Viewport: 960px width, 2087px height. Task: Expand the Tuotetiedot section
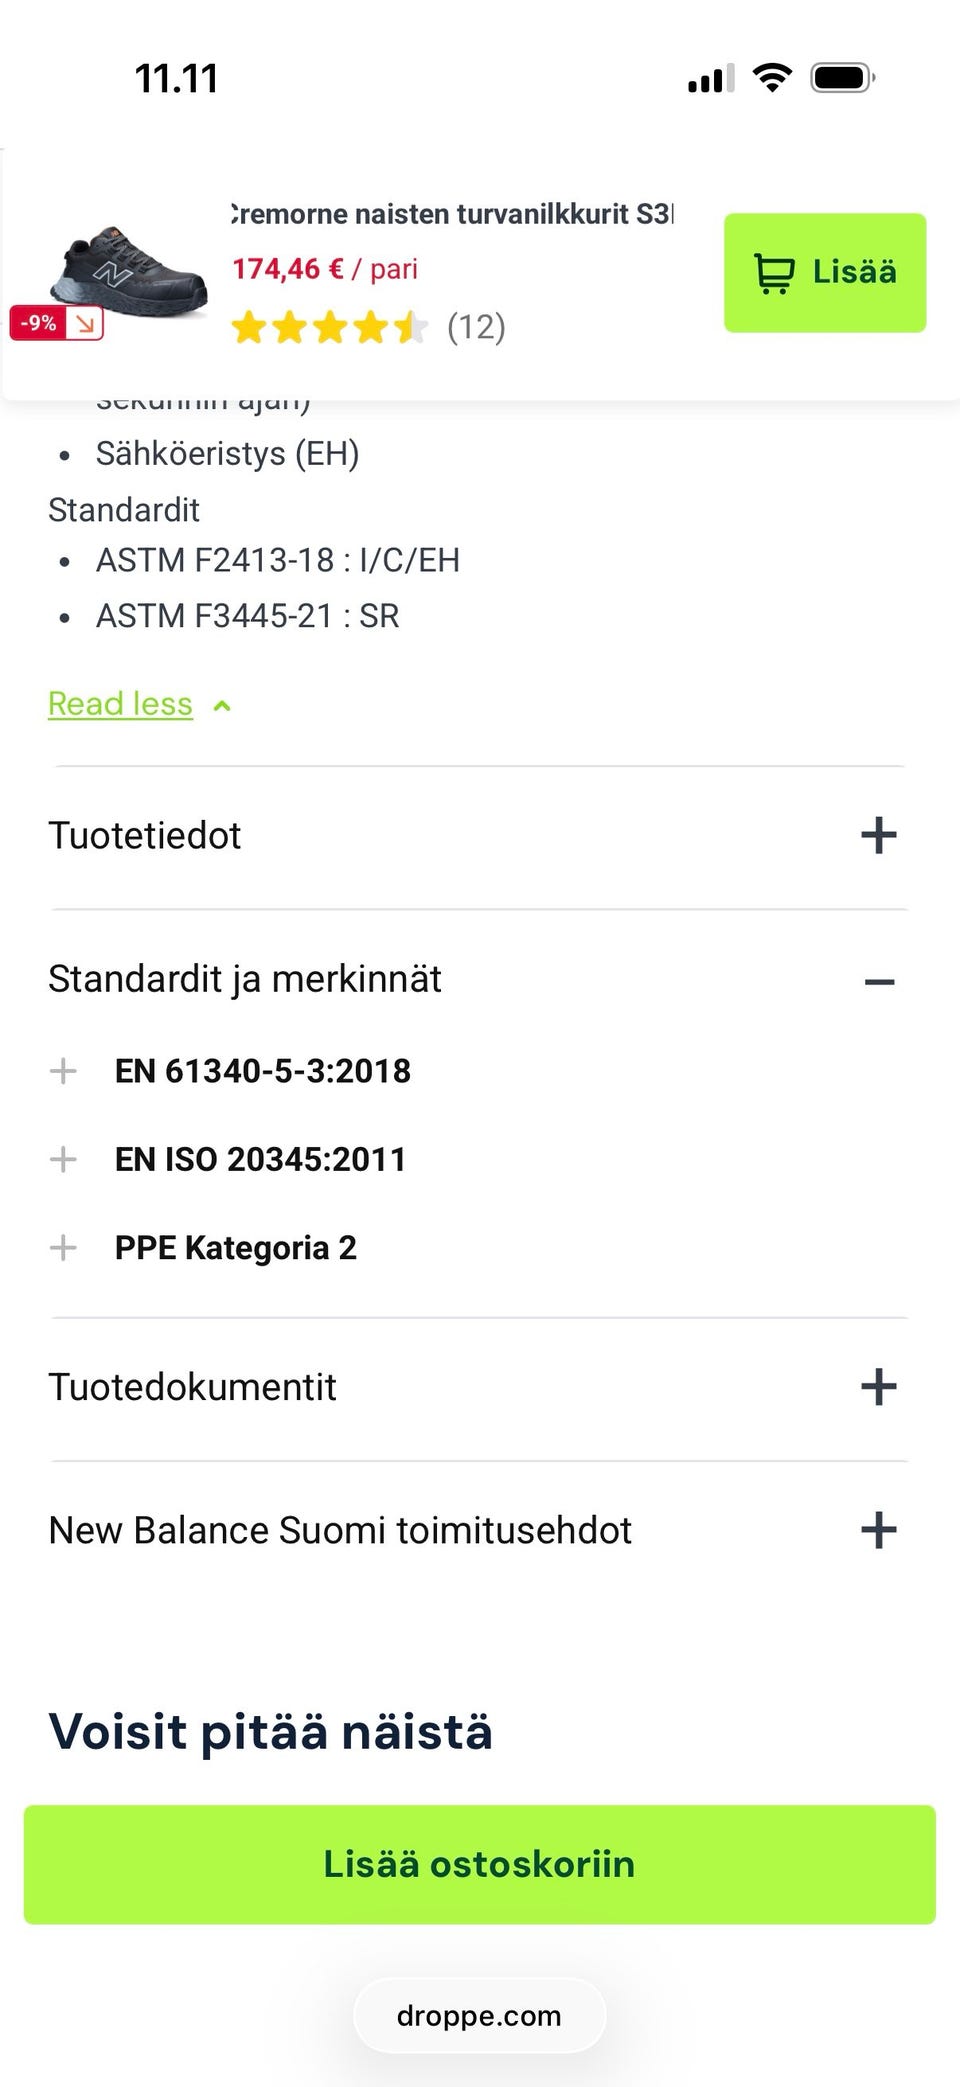878,835
